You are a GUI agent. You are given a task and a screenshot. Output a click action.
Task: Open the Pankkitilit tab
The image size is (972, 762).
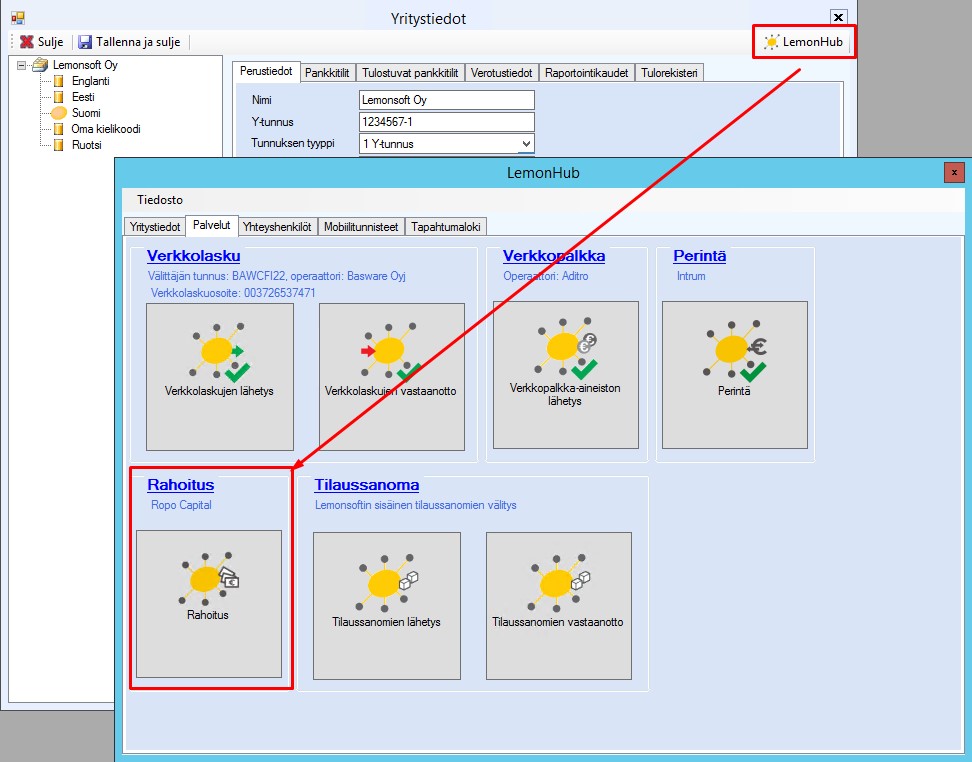pyautogui.click(x=327, y=73)
